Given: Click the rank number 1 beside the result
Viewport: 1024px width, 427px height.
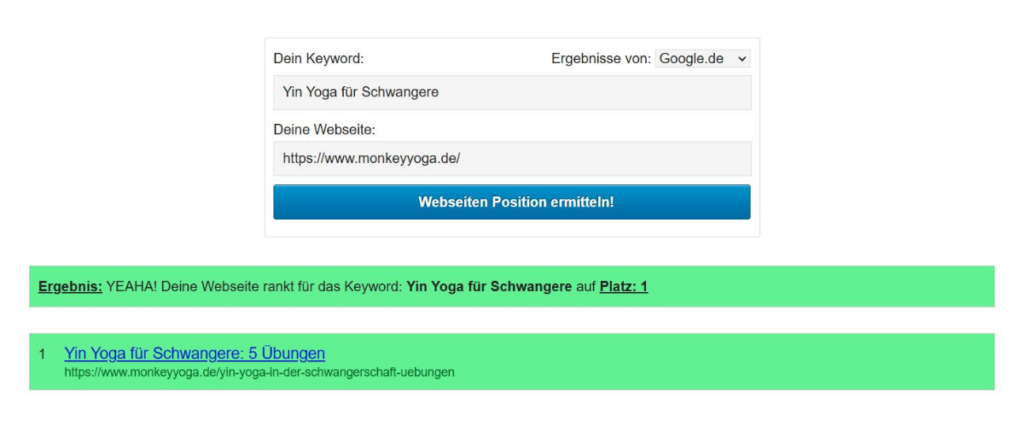Looking at the screenshot, I should coord(42,354).
